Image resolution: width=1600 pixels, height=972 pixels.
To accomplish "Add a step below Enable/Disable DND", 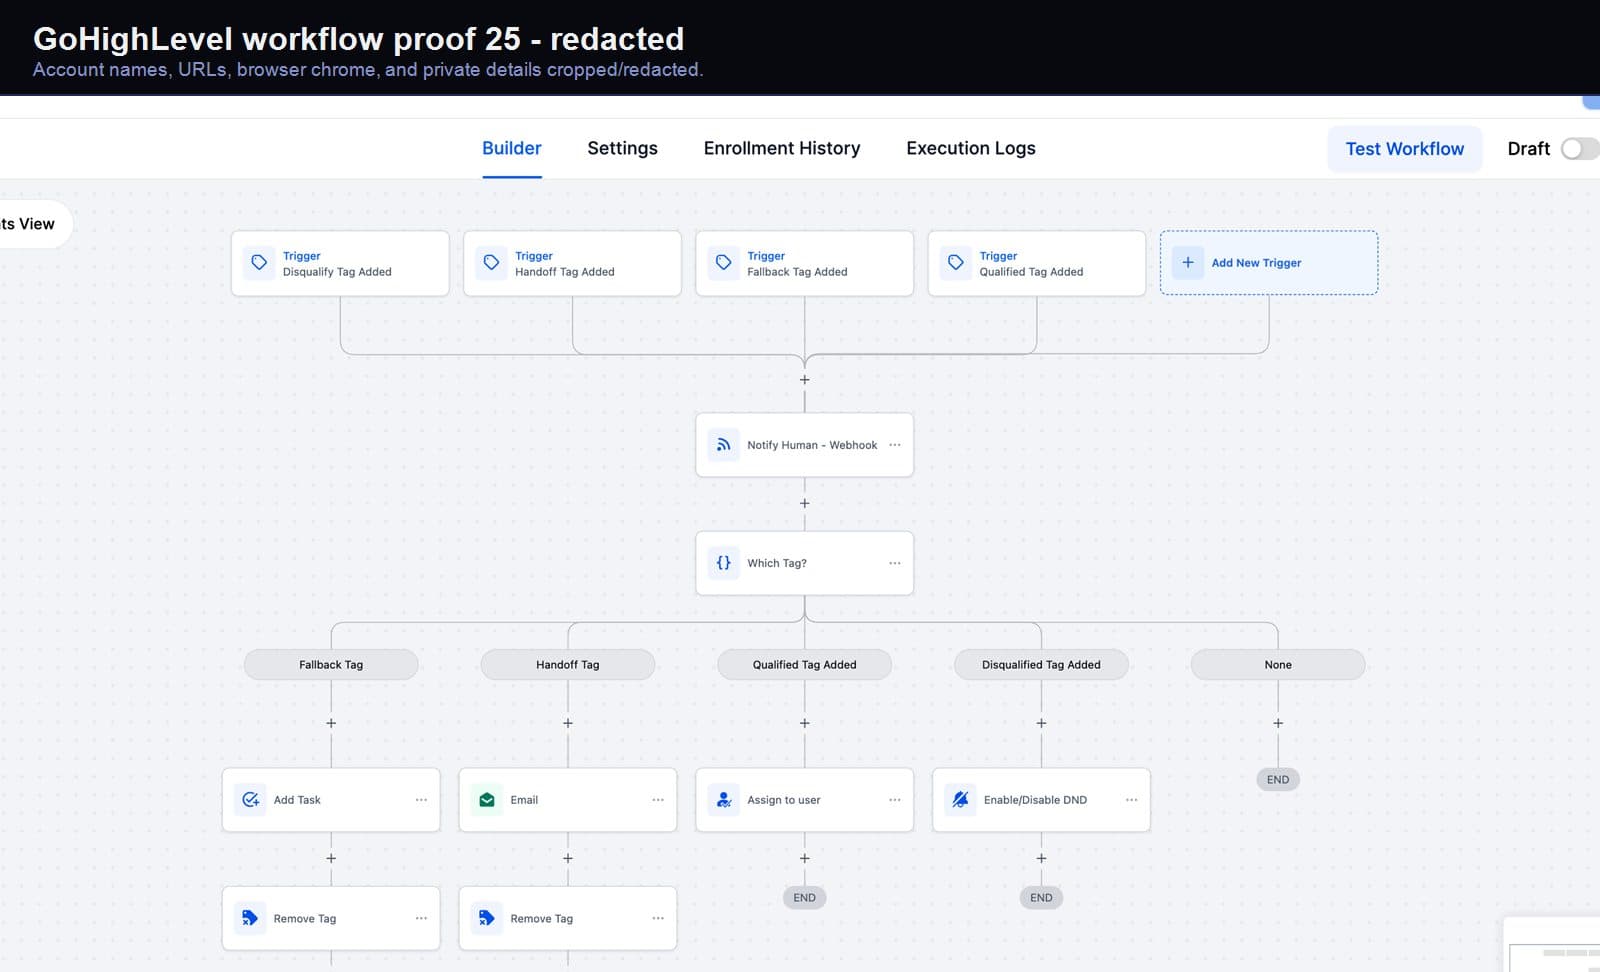I will (x=1041, y=858).
